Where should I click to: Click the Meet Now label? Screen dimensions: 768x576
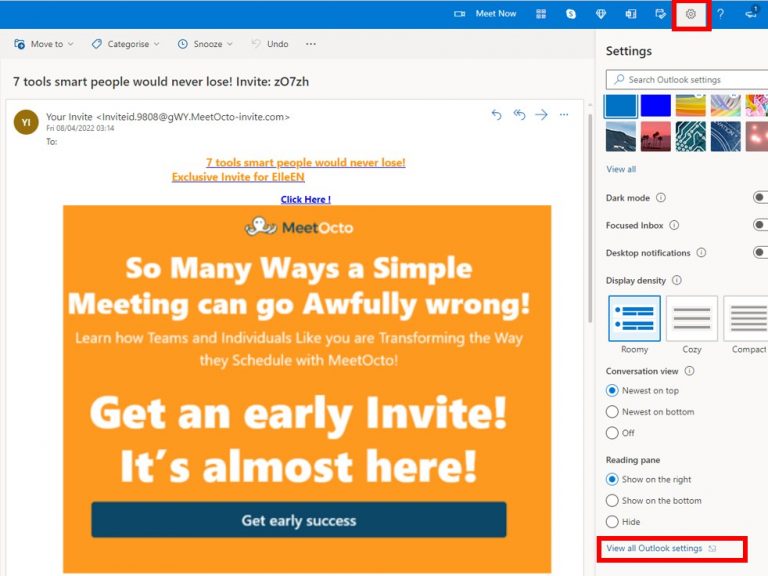pyautogui.click(x=496, y=14)
